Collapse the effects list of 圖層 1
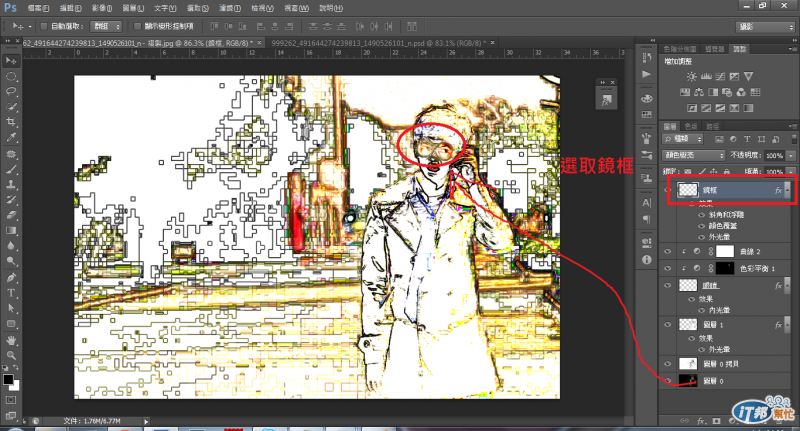 tap(788, 324)
